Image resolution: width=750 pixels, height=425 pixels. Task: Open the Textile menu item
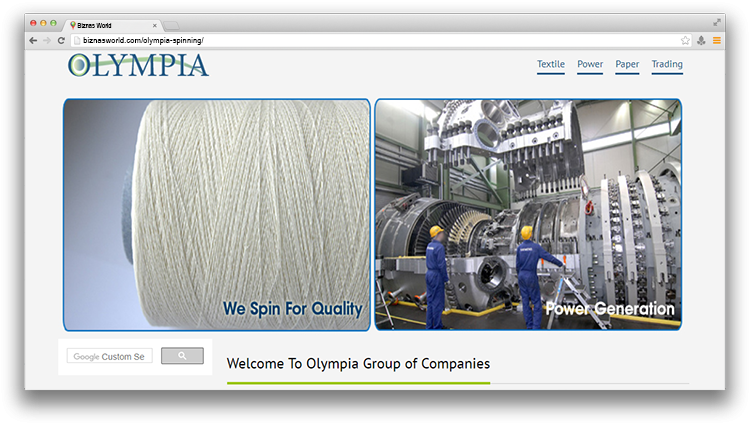551,65
